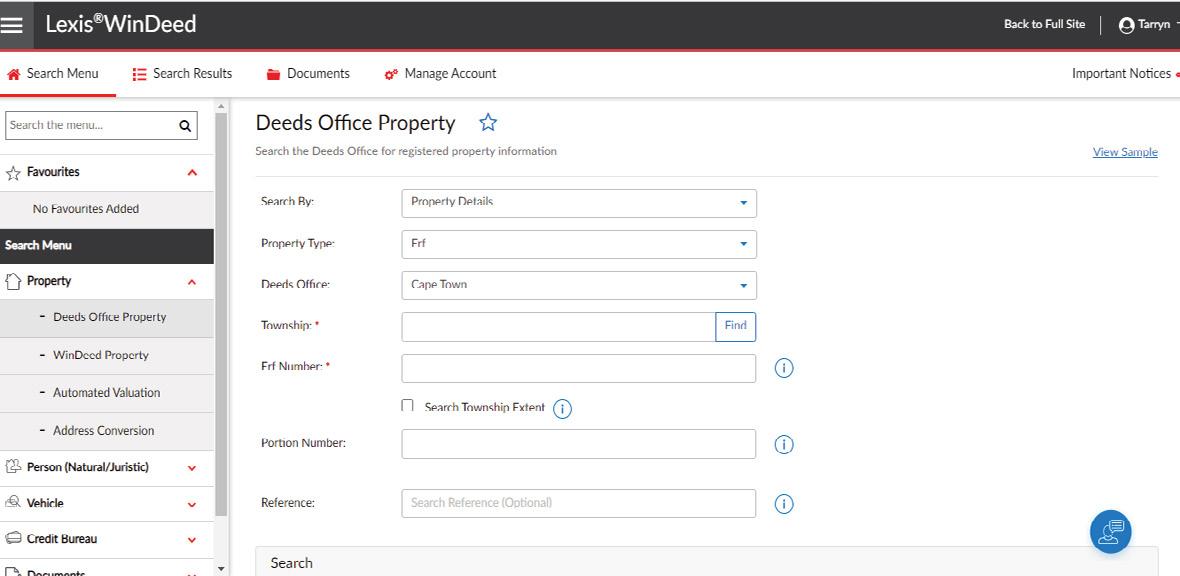Viewport: 1180px width, 576px height.
Task: Open the View Sample link
Action: coord(1125,152)
